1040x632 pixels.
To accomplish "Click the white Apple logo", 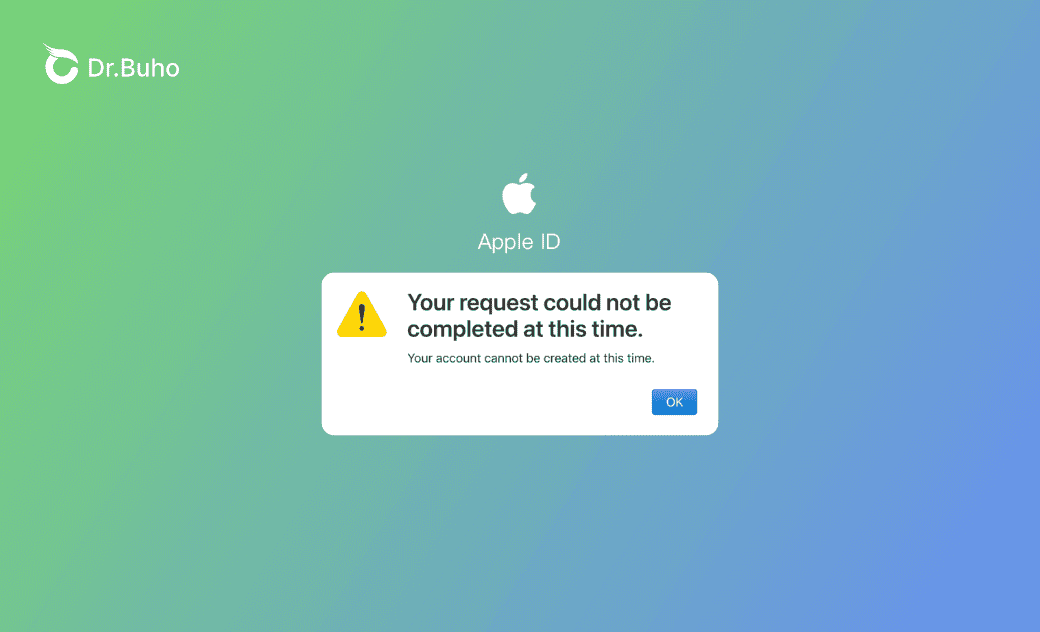I will (519, 194).
